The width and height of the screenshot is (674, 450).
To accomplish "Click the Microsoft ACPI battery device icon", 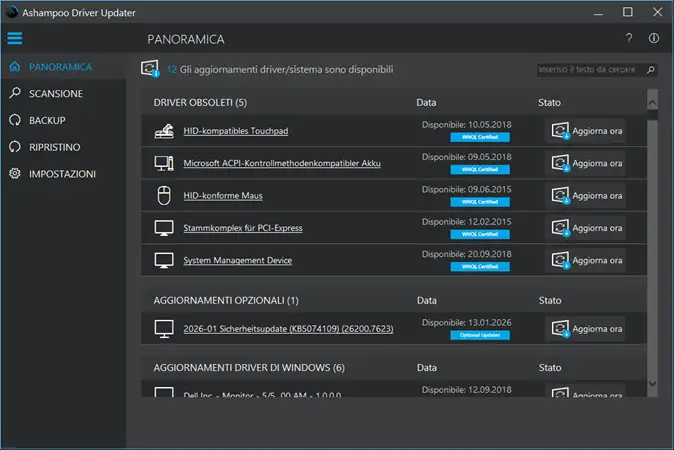I will [165, 163].
